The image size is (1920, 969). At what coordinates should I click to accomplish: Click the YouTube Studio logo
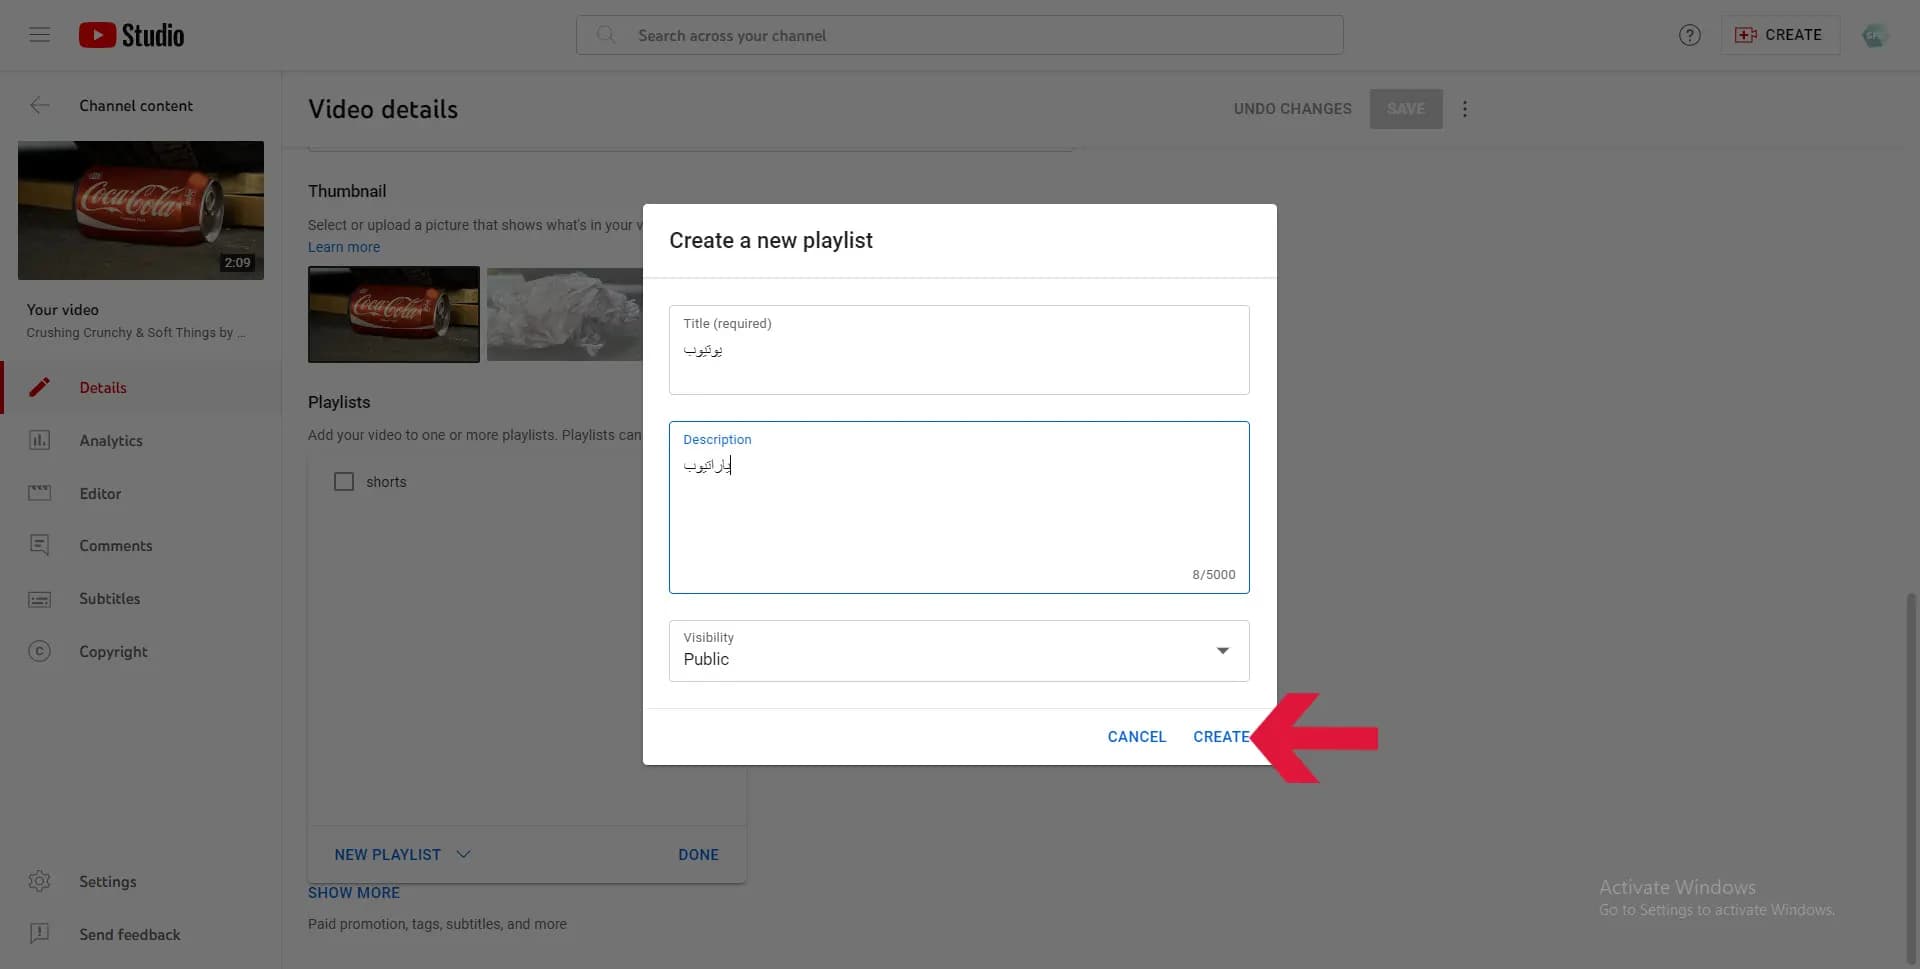(x=131, y=35)
